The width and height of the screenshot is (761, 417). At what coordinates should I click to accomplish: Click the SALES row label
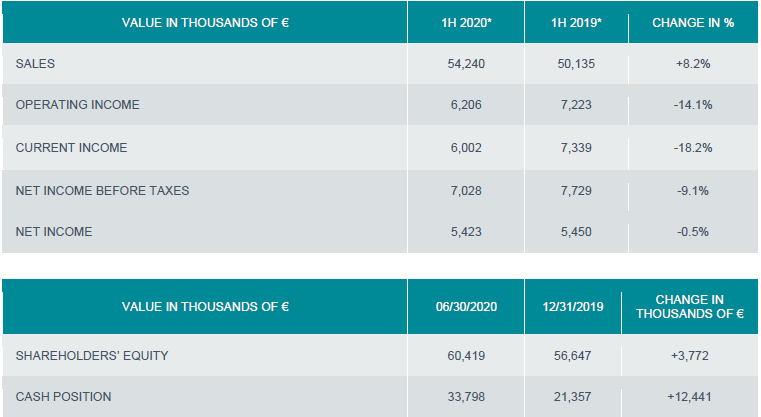35,63
